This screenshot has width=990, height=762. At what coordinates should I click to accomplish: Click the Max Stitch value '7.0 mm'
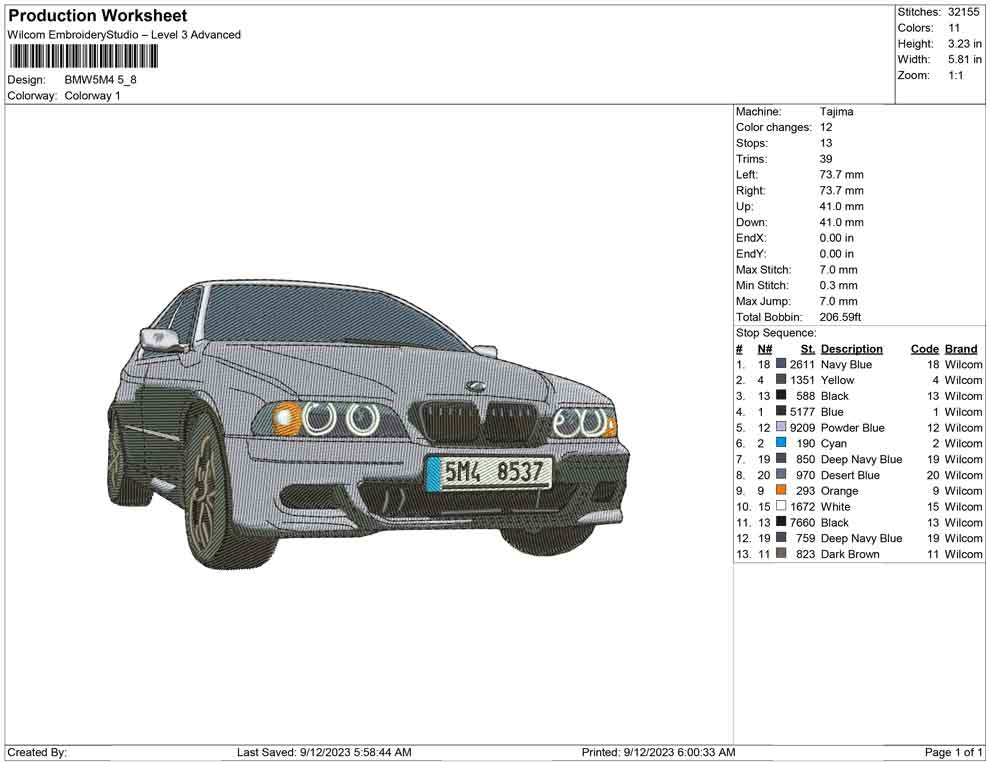pyautogui.click(x=838, y=270)
